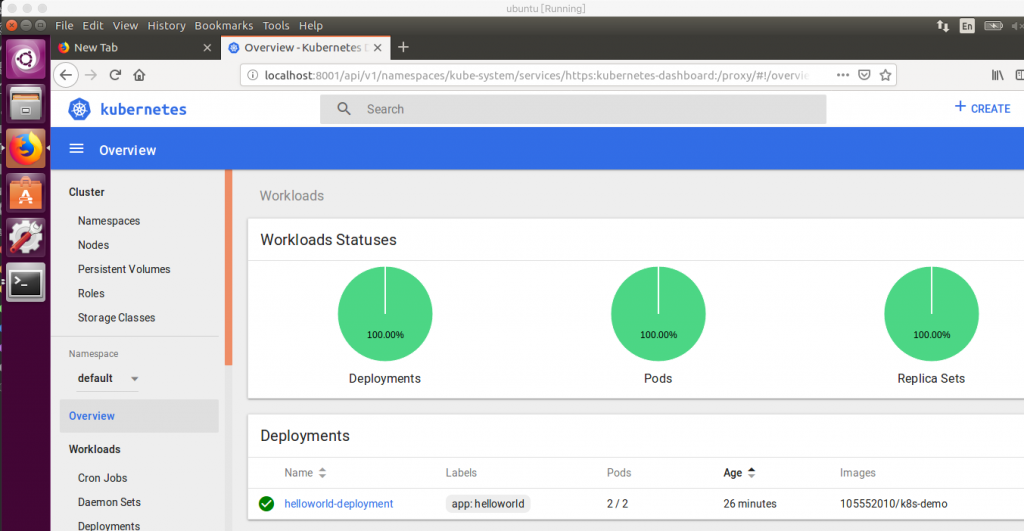Click the green status check for helloworld-deployment
1024x531 pixels.
(x=266, y=504)
